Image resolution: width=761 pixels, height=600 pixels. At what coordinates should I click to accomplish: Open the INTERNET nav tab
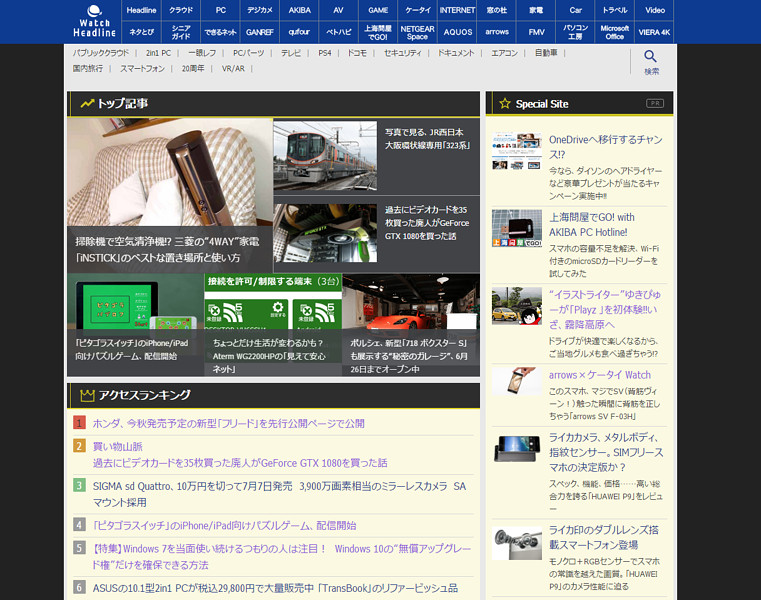pos(457,10)
